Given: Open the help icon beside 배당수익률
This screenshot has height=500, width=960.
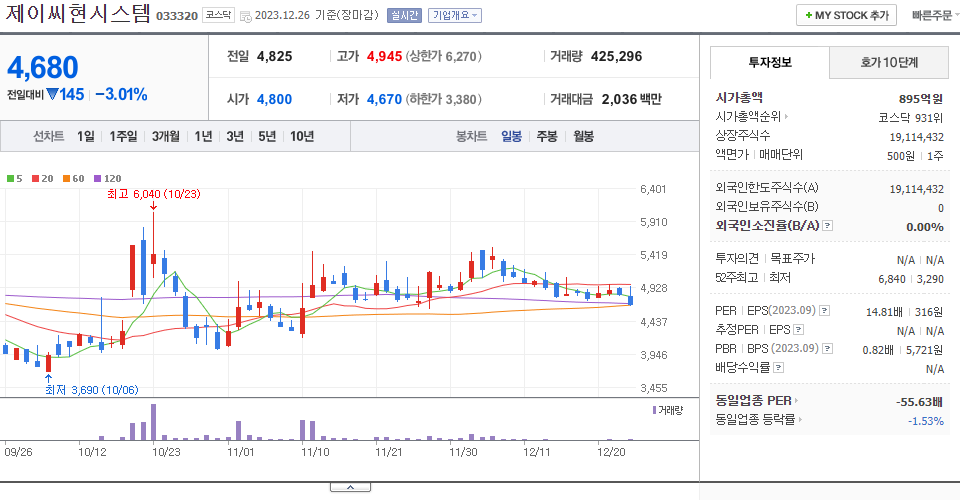Looking at the screenshot, I should pyautogui.click(x=779, y=368).
